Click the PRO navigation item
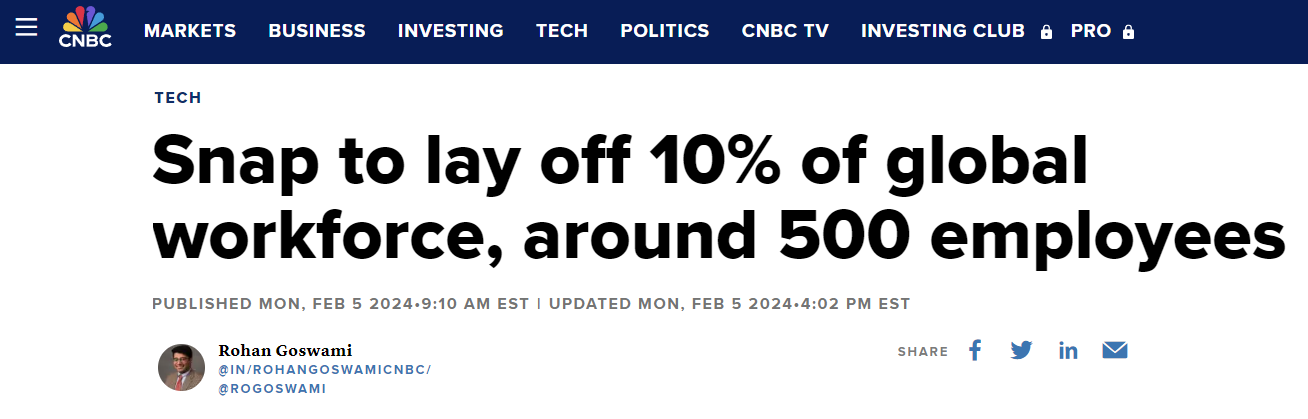Image resolution: width=1308 pixels, height=419 pixels. click(1091, 31)
